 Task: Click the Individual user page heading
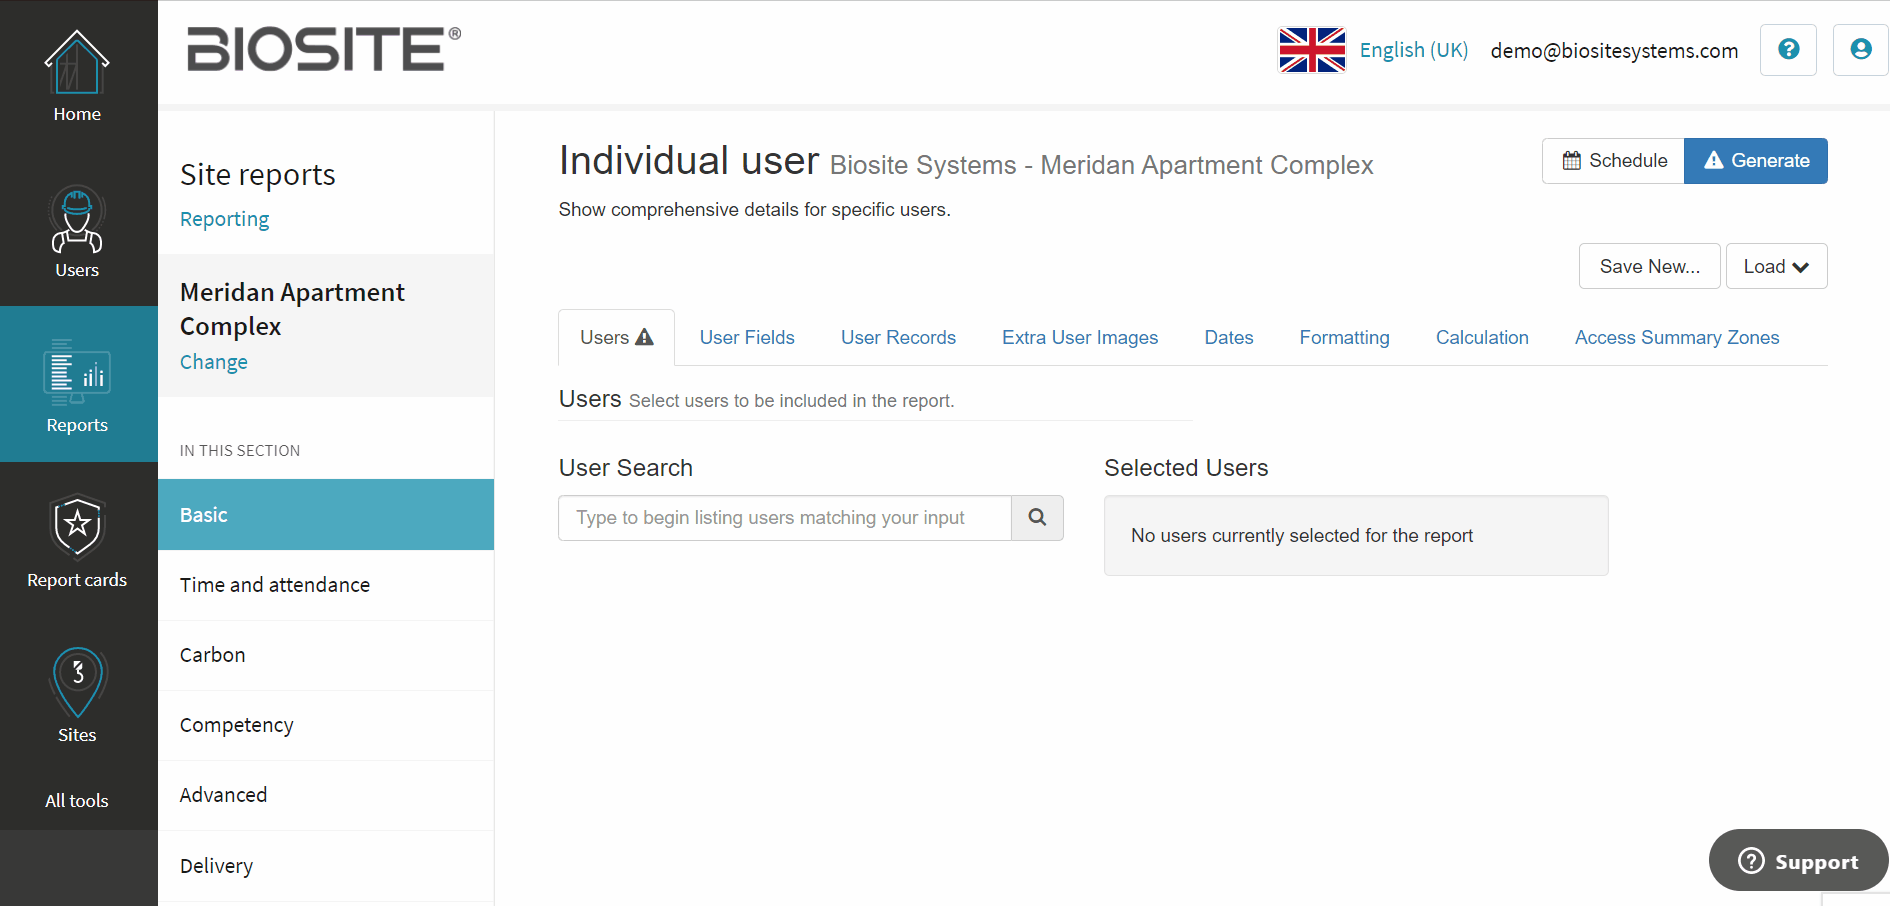coord(689,161)
